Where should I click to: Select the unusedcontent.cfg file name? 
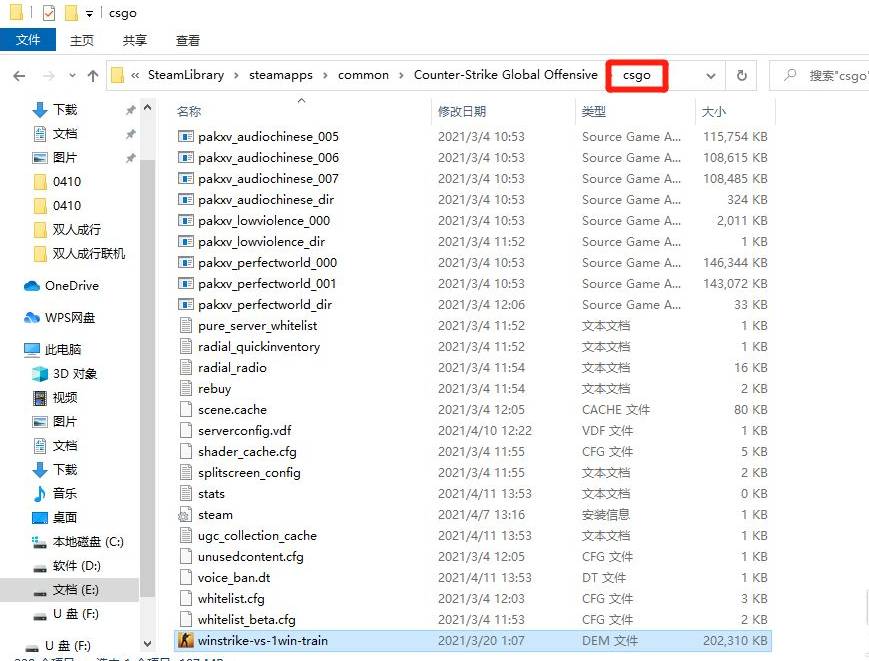pyautogui.click(x=251, y=557)
